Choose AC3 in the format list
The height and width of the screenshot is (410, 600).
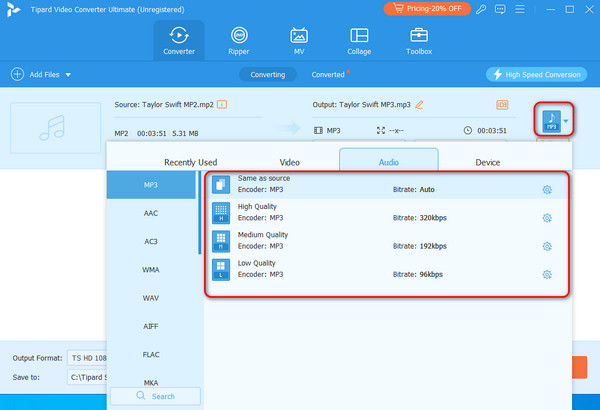coord(151,242)
